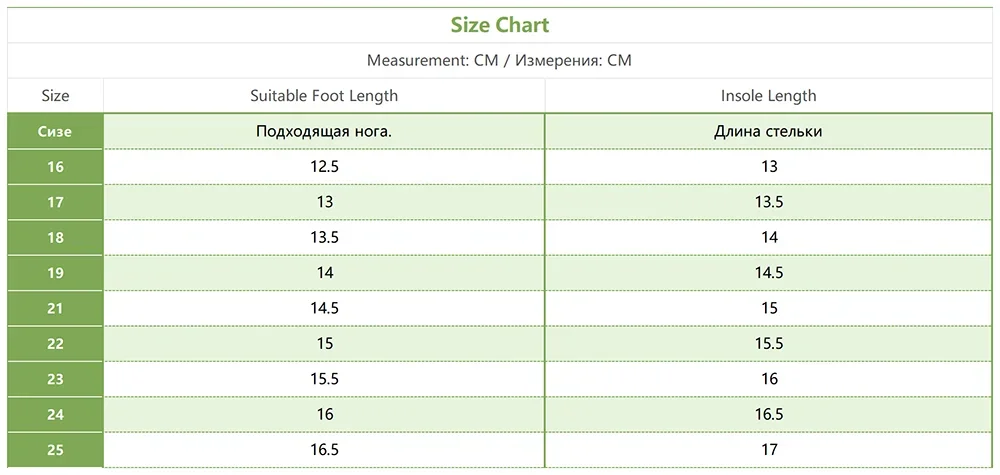
Task: Select the Suitable Foot Length column header
Action: 324,96
